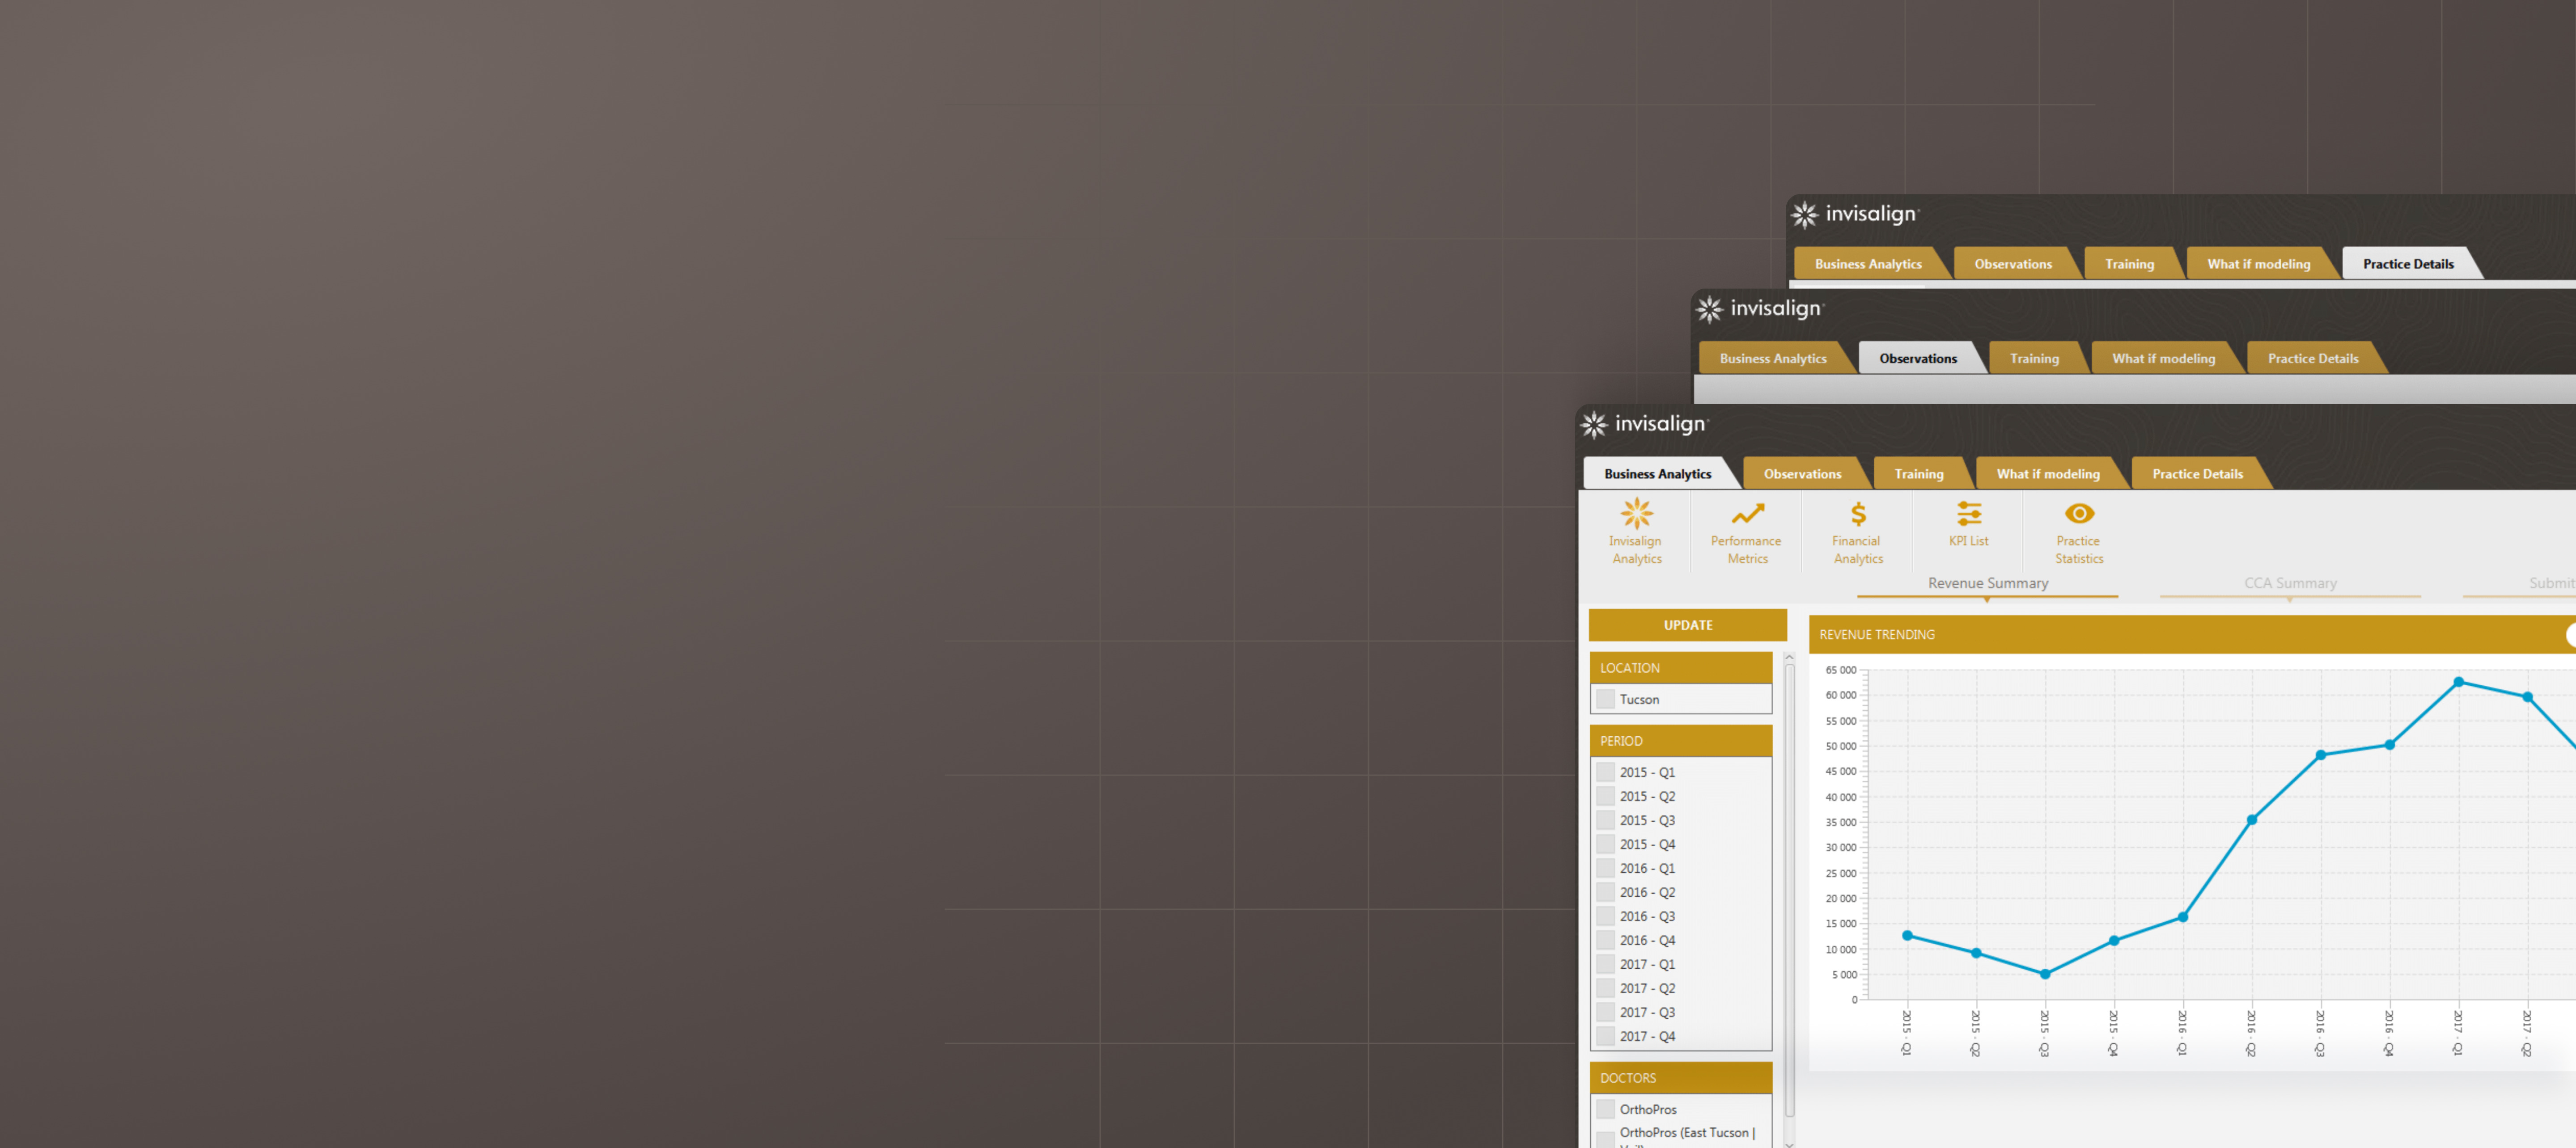Image resolution: width=2576 pixels, height=1148 pixels.
Task: Open Invisalign Analytics starburst icon
Action: (1637, 514)
